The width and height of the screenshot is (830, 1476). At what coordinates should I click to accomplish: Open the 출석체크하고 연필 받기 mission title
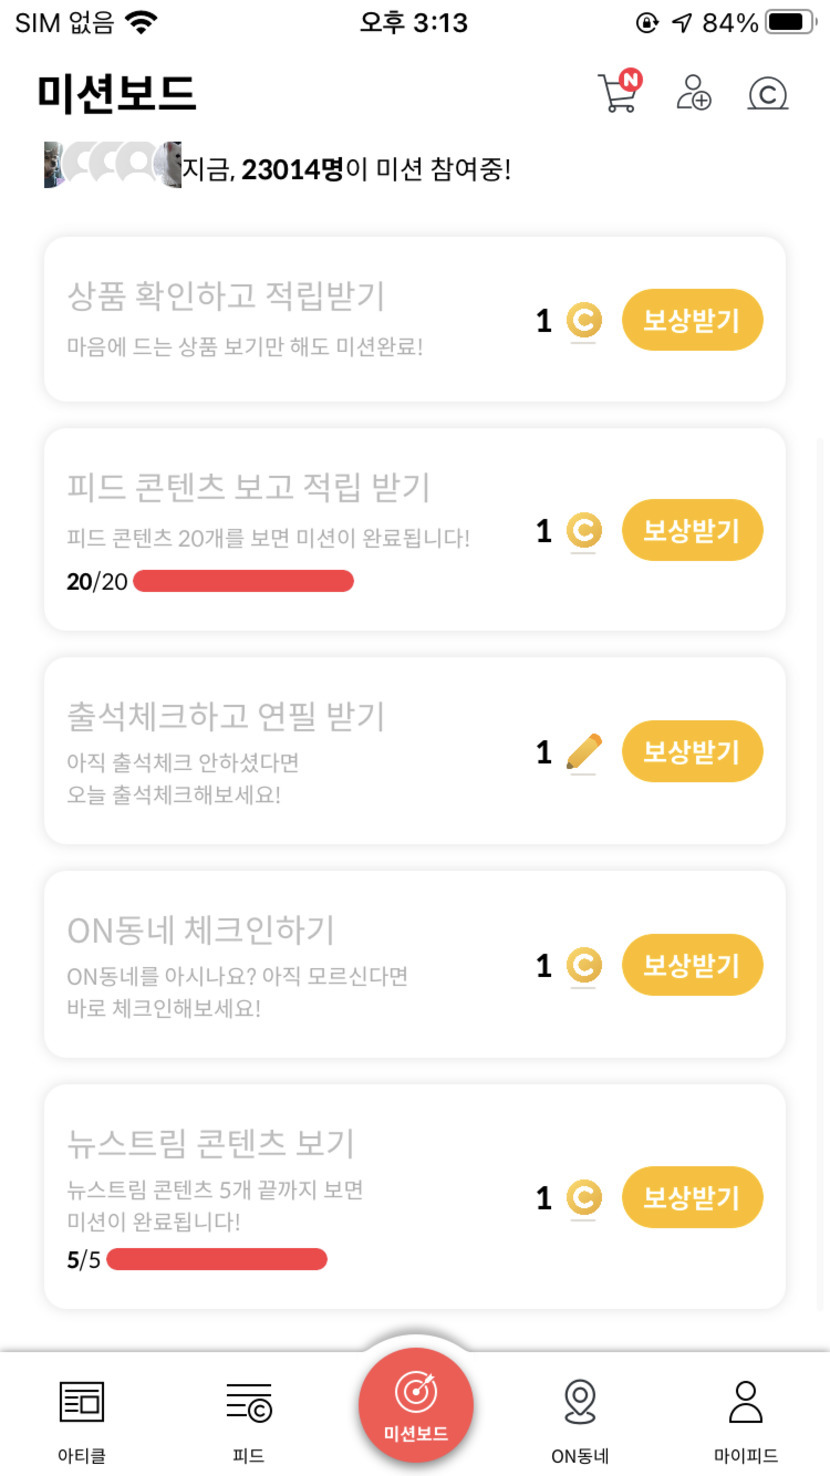(226, 716)
